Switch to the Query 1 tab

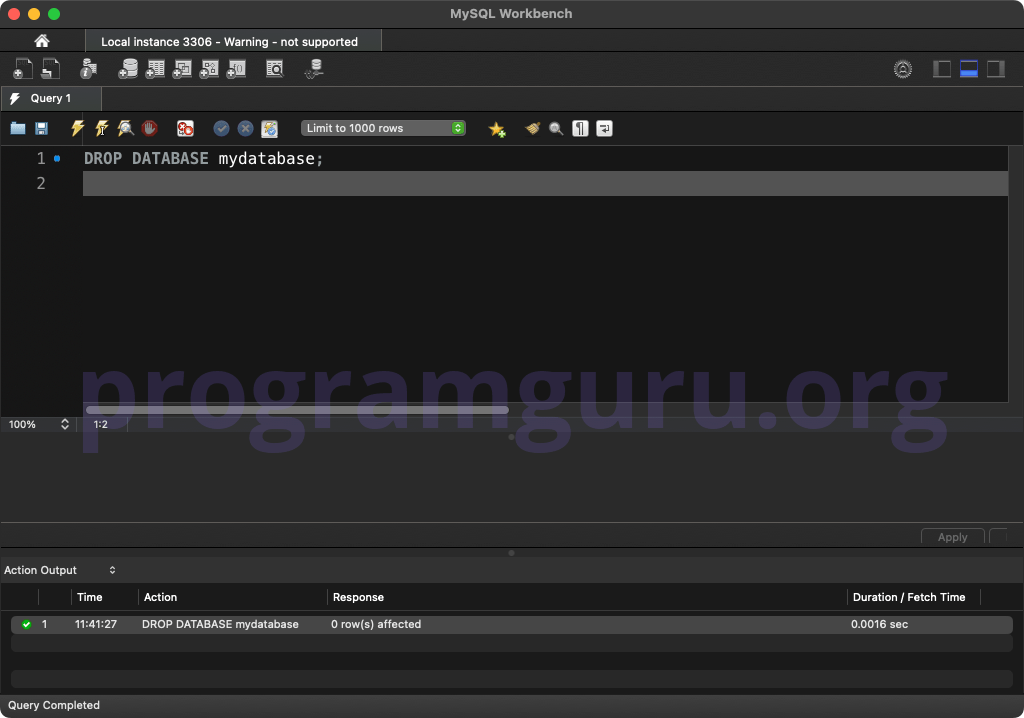[51, 98]
